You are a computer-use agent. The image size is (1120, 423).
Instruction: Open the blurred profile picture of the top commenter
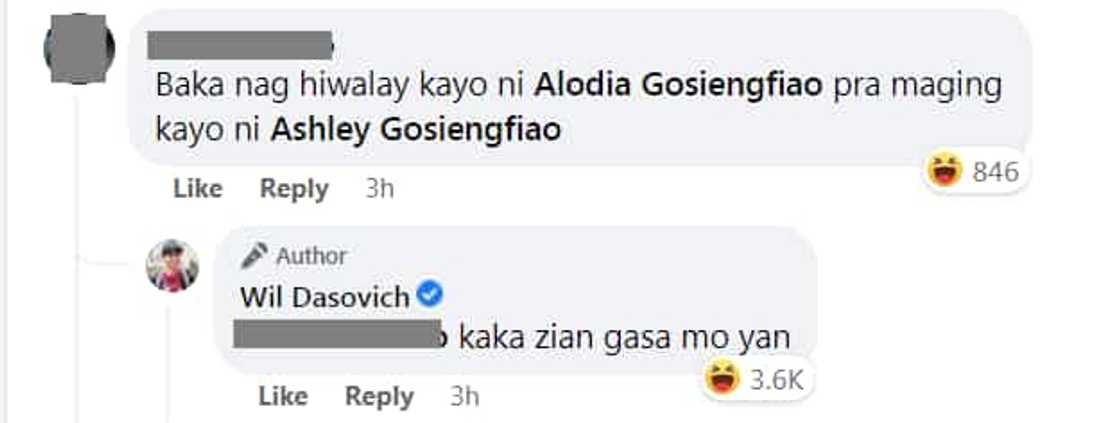click(79, 49)
